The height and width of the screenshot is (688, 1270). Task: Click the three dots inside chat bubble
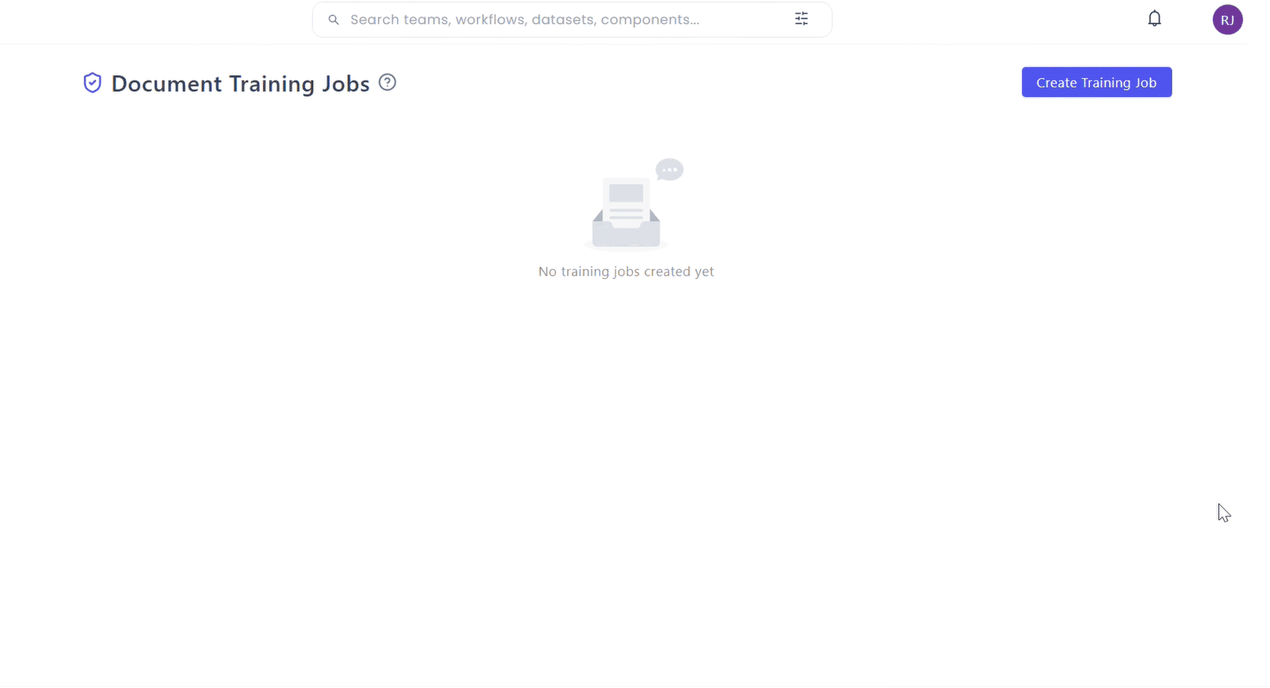pos(670,170)
